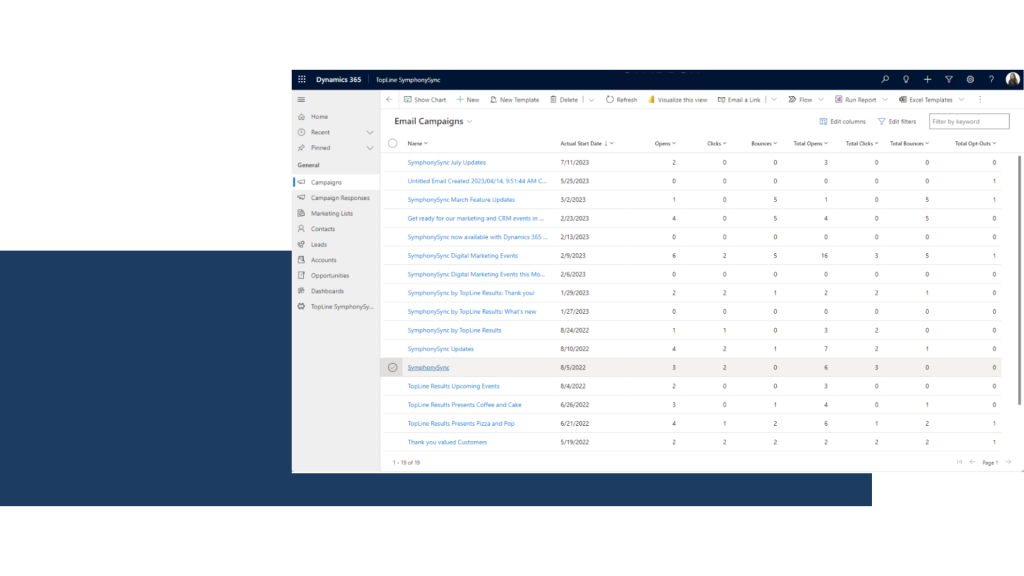Click Visualize this view
Screen dimensions: 1024x576
point(677,100)
